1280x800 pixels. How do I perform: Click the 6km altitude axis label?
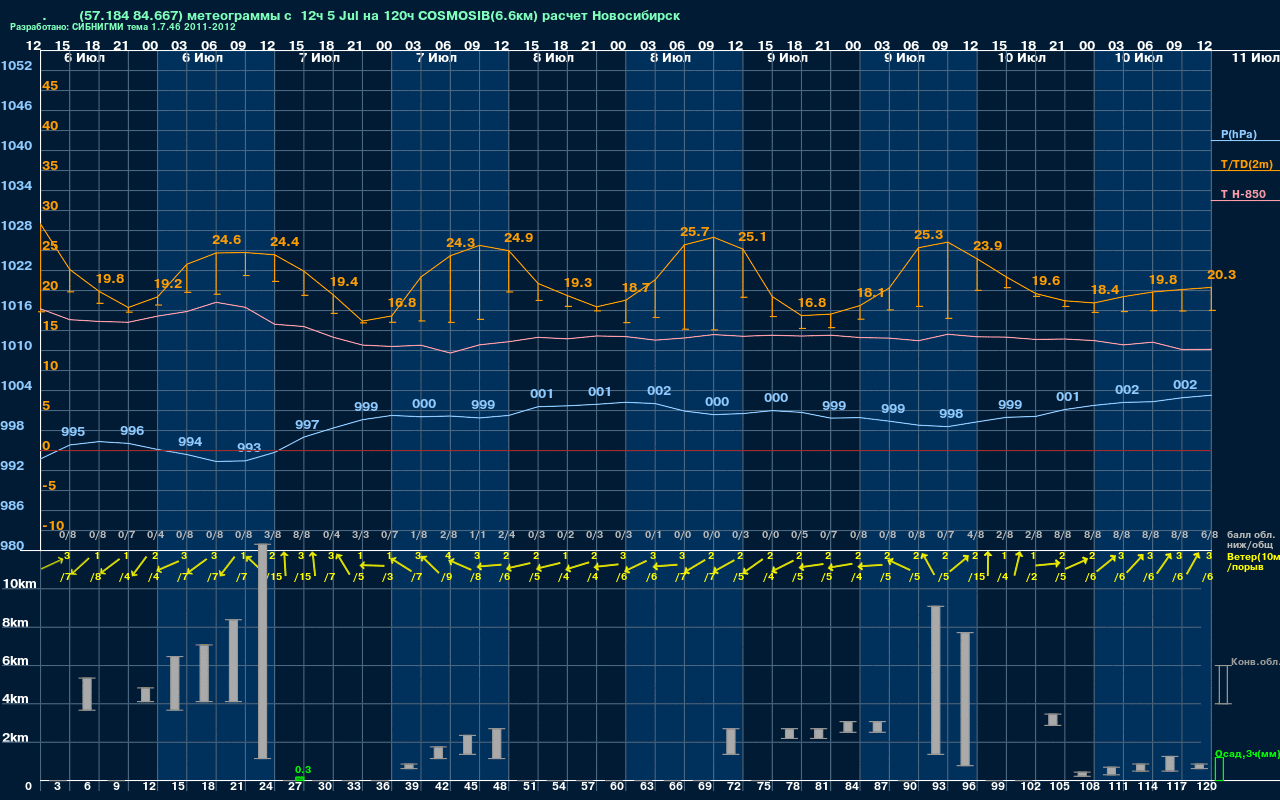tap(15, 662)
